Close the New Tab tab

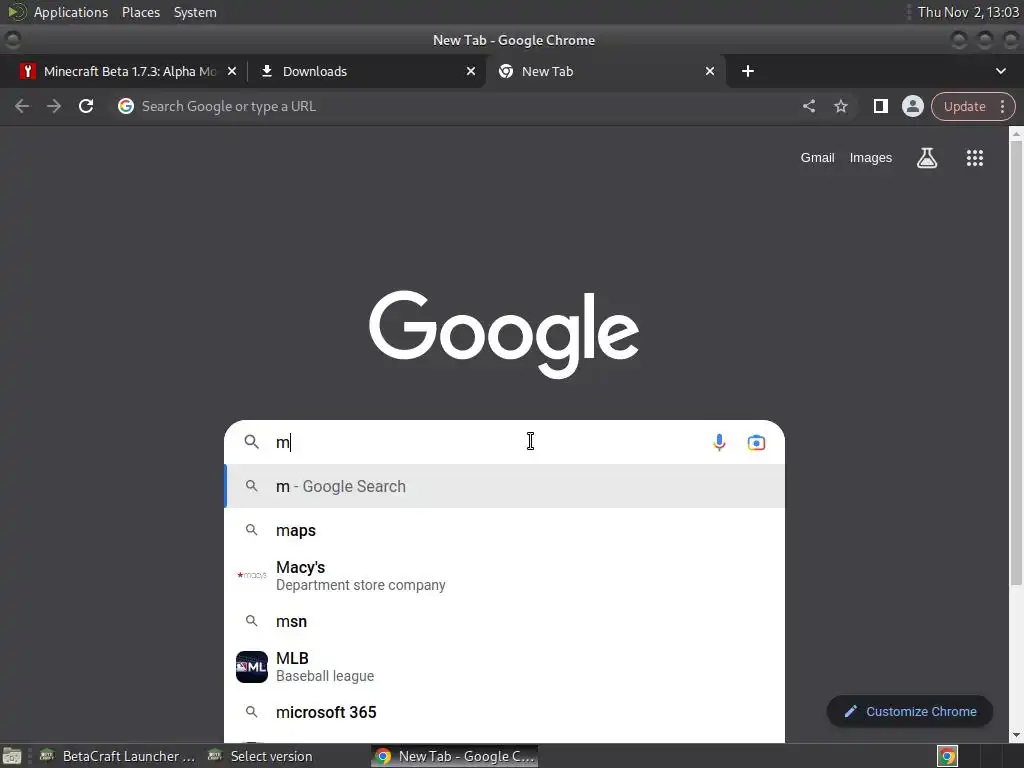tap(710, 71)
